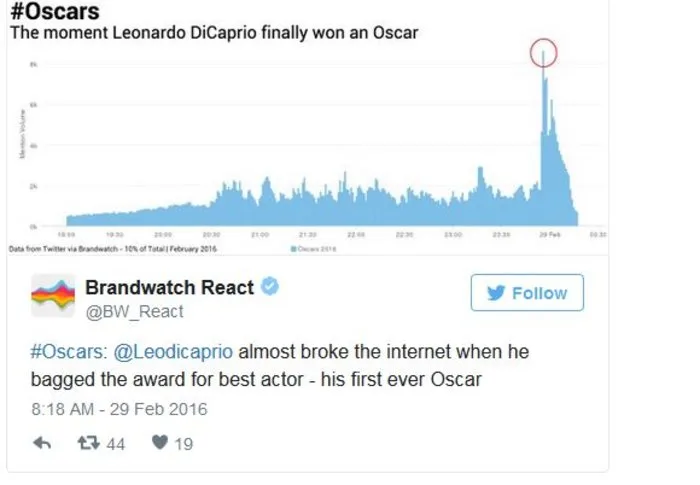Click the retweet icon
This screenshot has height=485, width=700.
(x=88, y=443)
